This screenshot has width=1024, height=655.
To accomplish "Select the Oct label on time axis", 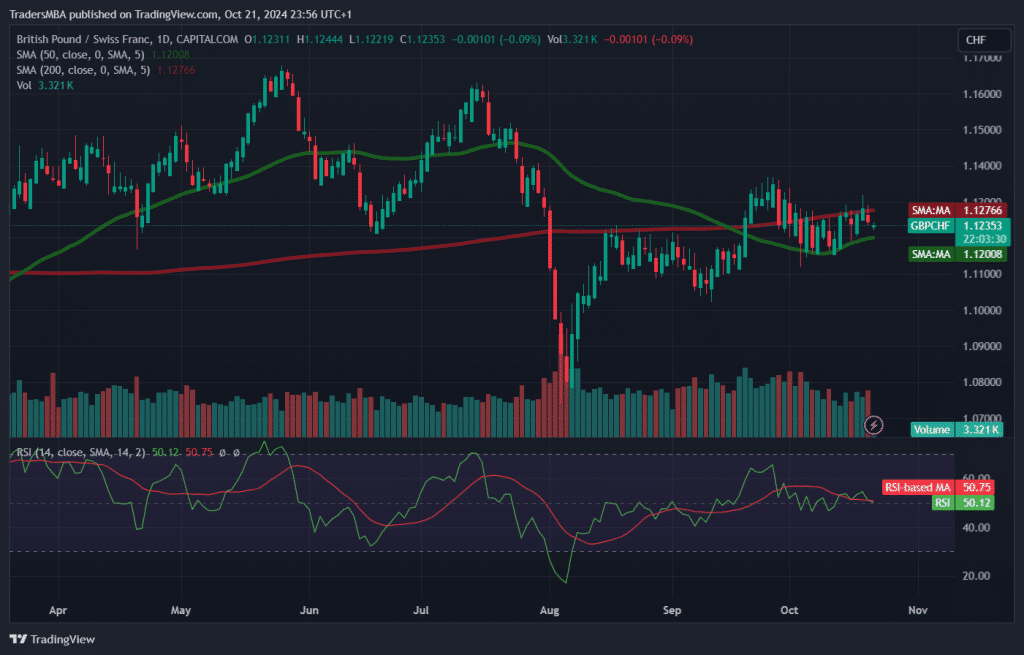I will [x=790, y=608].
